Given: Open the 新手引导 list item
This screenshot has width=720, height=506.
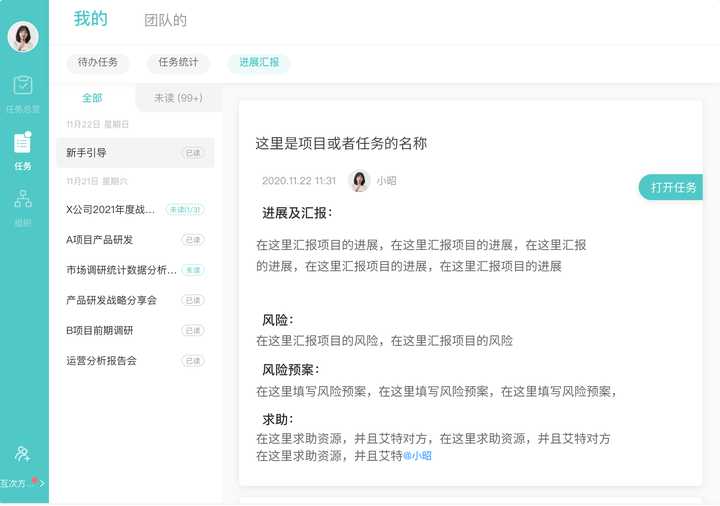Looking at the screenshot, I should (135, 153).
